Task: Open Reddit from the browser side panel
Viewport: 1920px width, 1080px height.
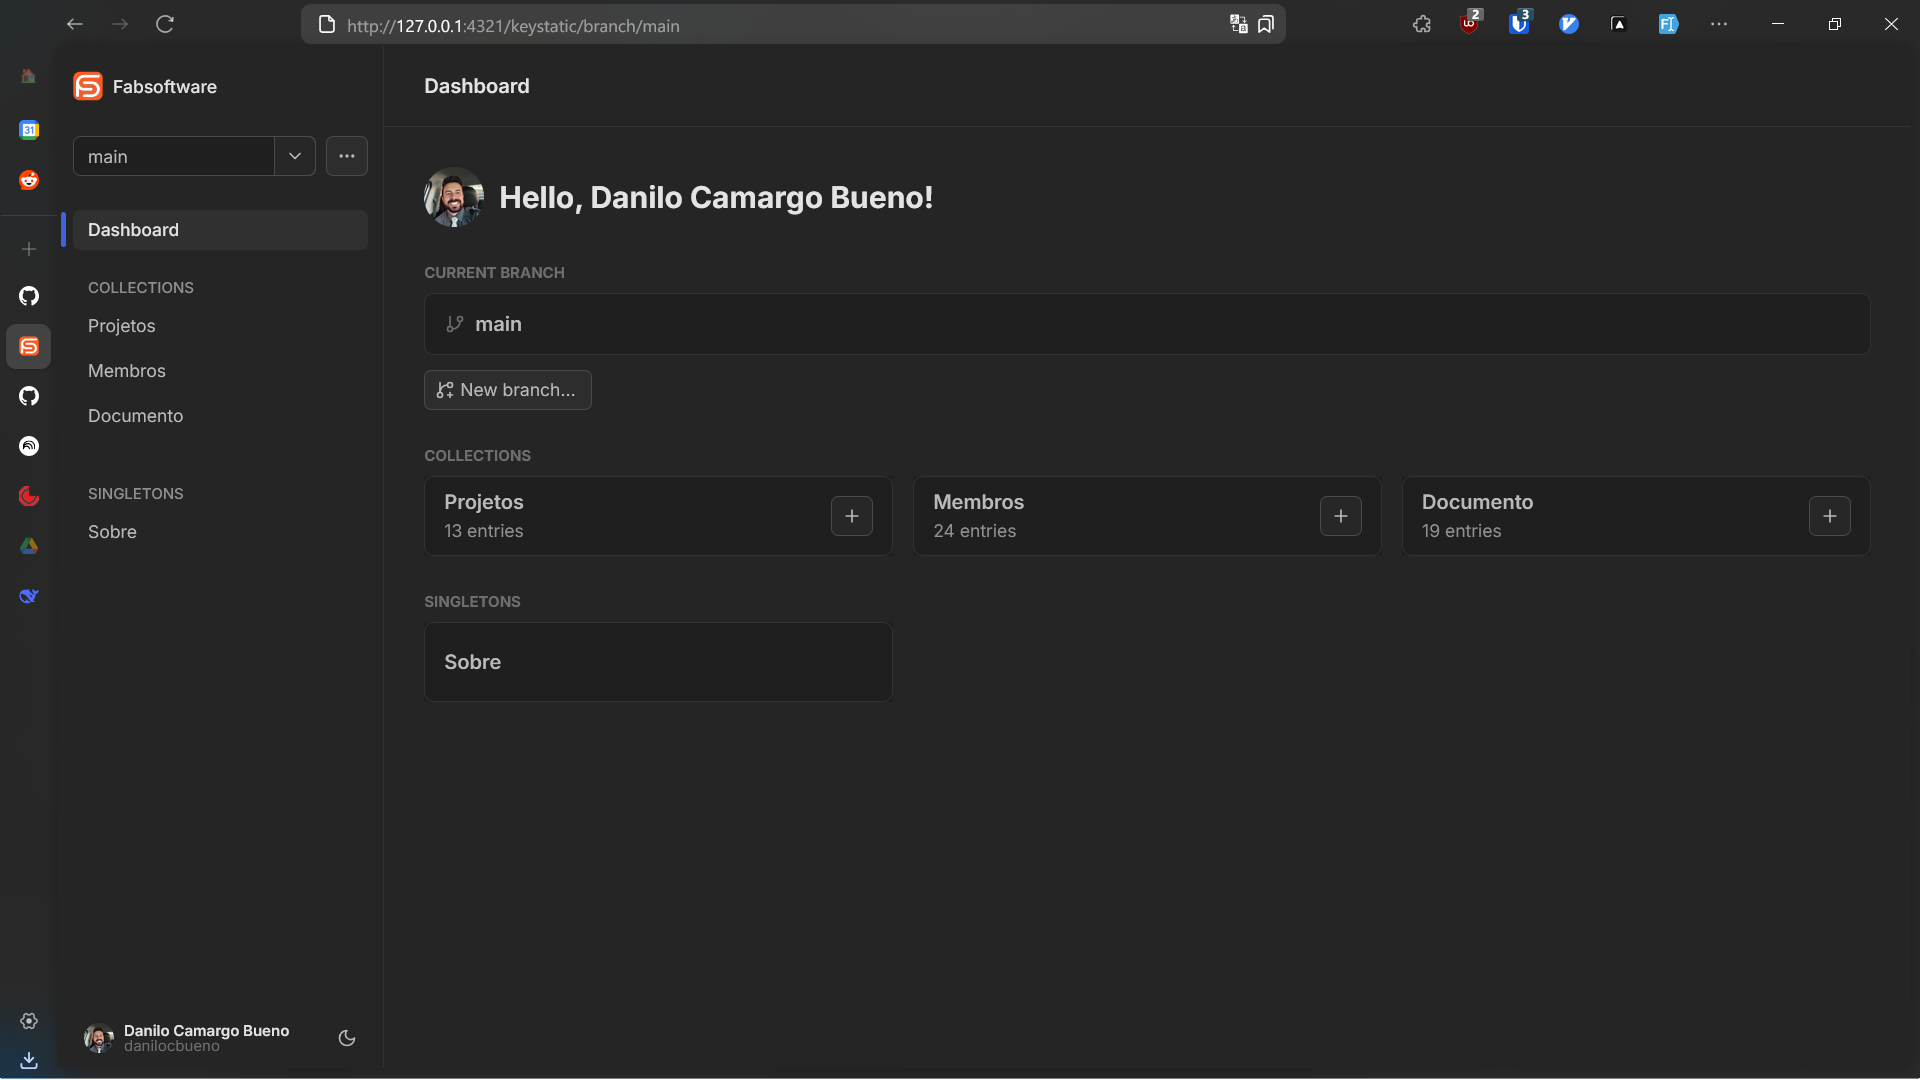Action: (x=29, y=180)
